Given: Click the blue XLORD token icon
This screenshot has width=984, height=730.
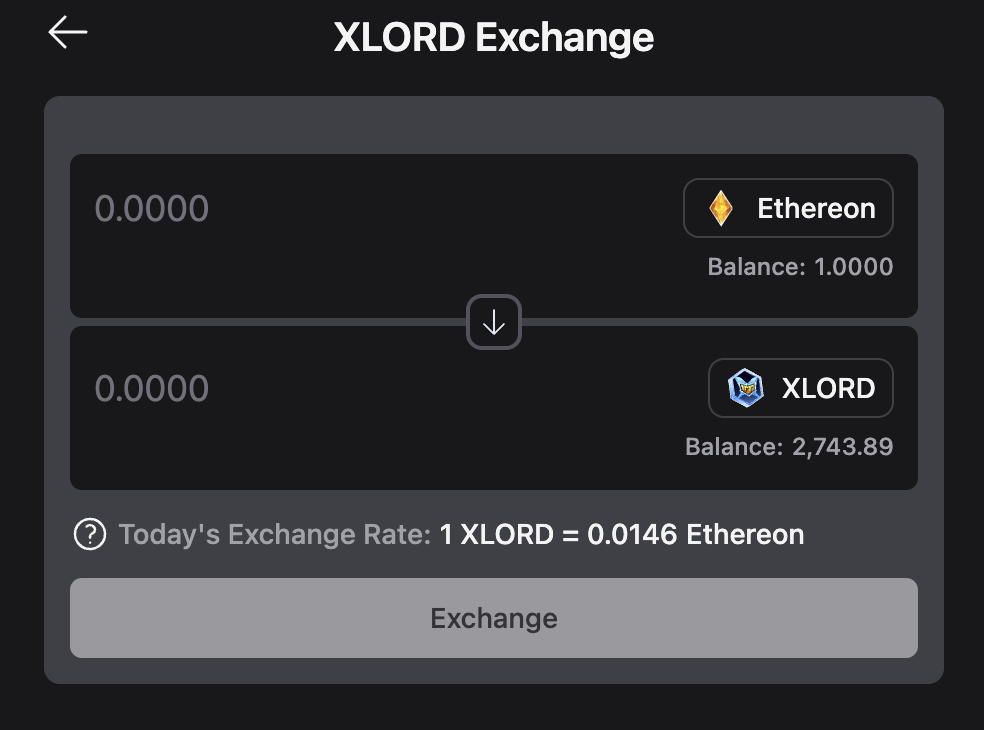Looking at the screenshot, I should [x=745, y=388].
